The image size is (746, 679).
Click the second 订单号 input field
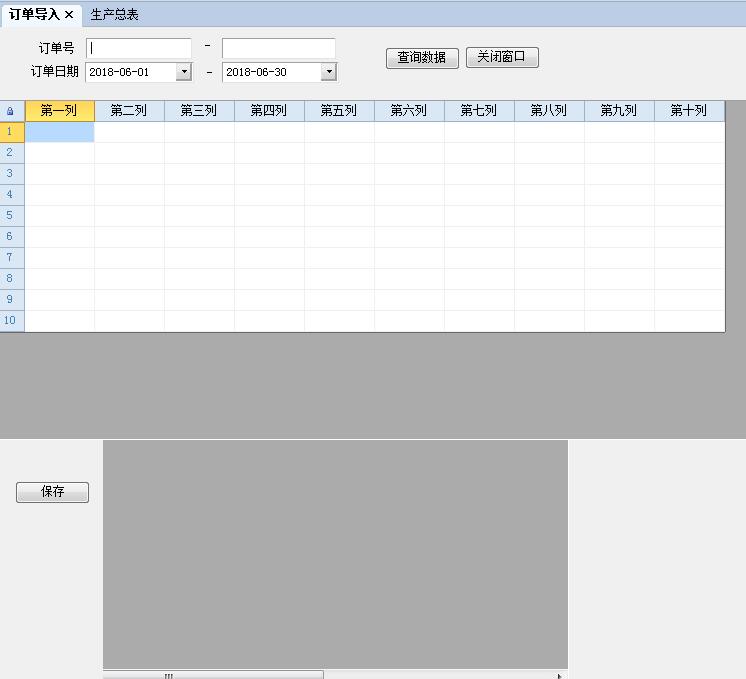click(279, 48)
